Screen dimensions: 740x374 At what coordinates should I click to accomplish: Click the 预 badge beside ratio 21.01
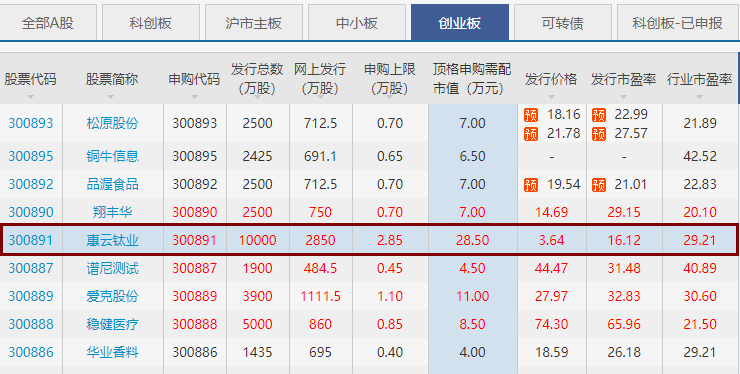point(599,185)
